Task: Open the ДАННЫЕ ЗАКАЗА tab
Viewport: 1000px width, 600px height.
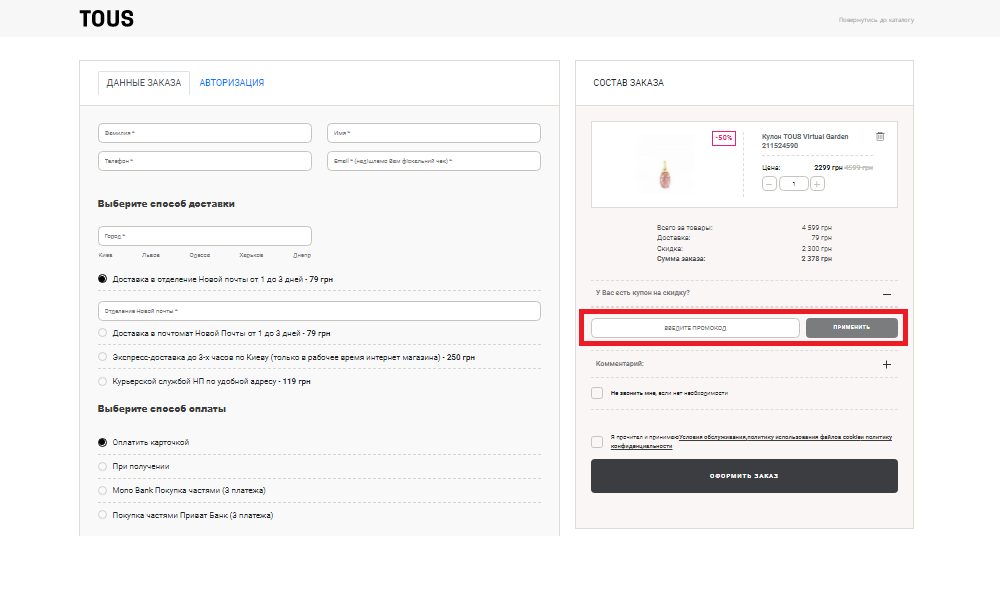Action: (x=143, y=83)
